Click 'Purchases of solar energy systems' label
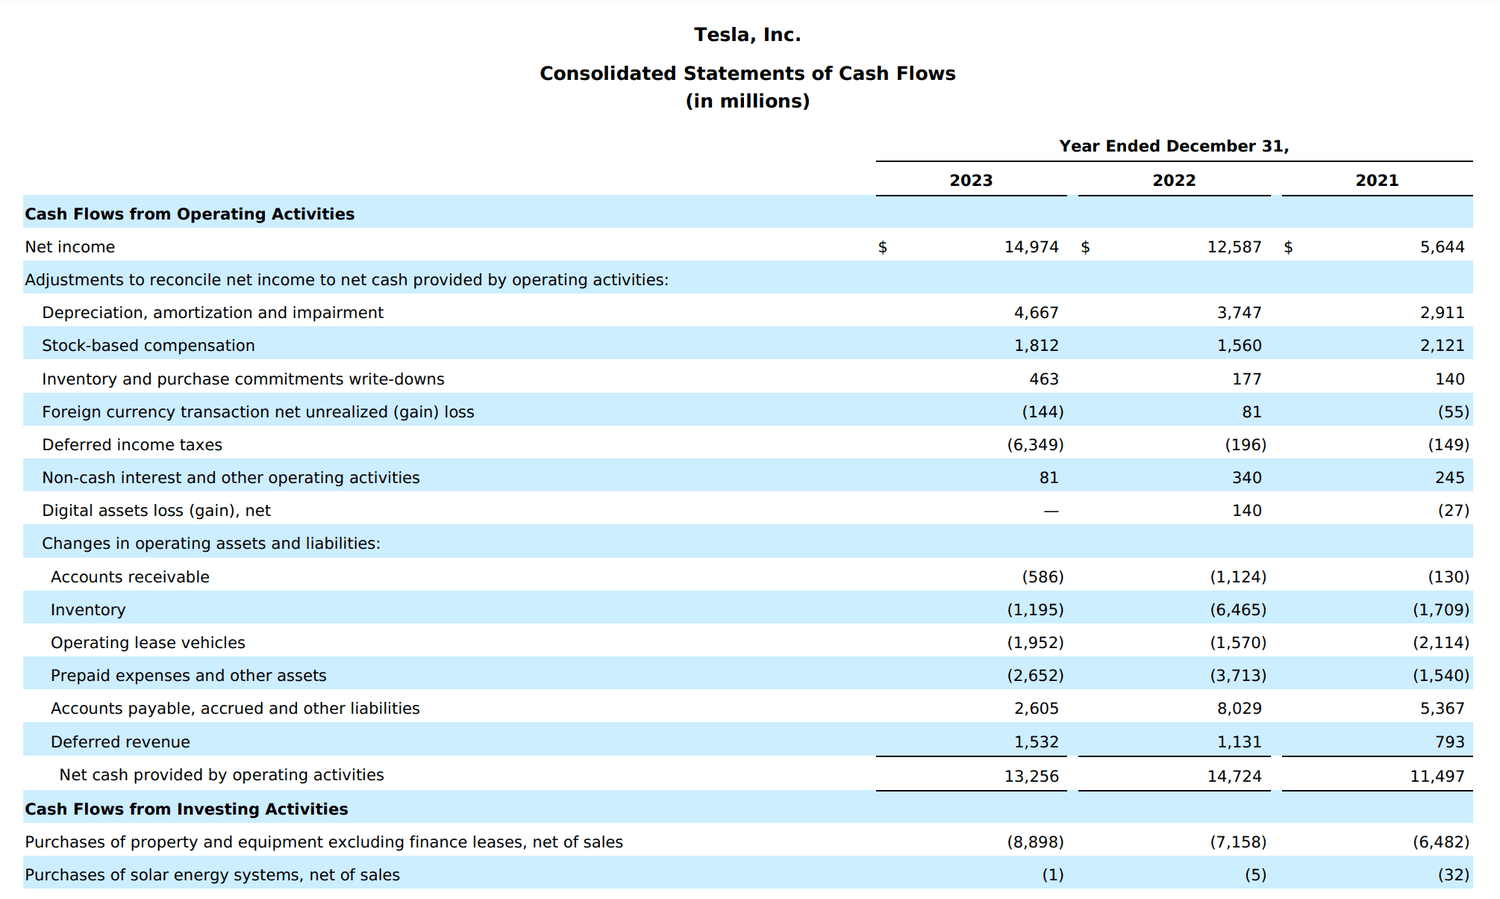1500x899 pixels. (212, 875)
